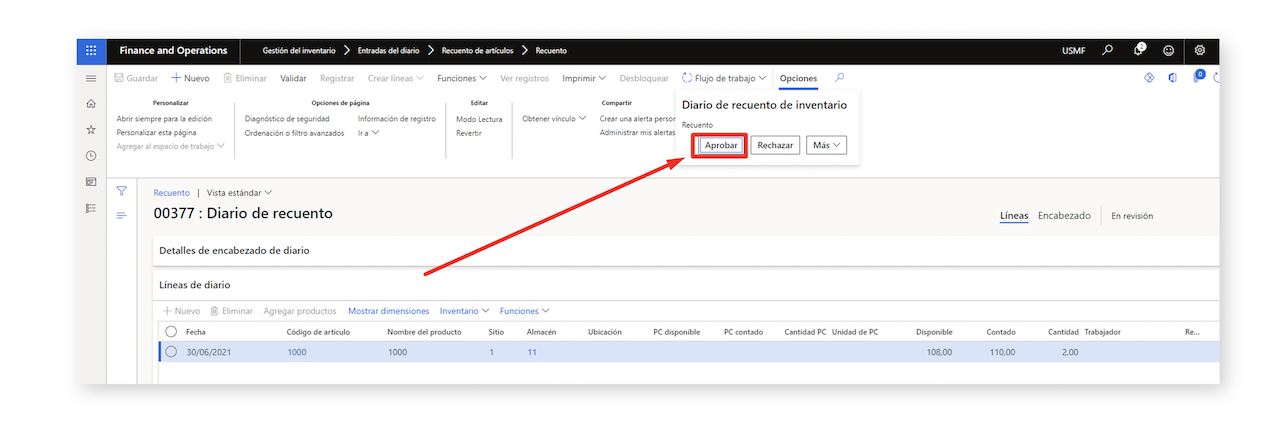This screenshot has height=441, width=1280.
Task: Expand the Funciones dropdown in action bar
Action: [462, 78]
